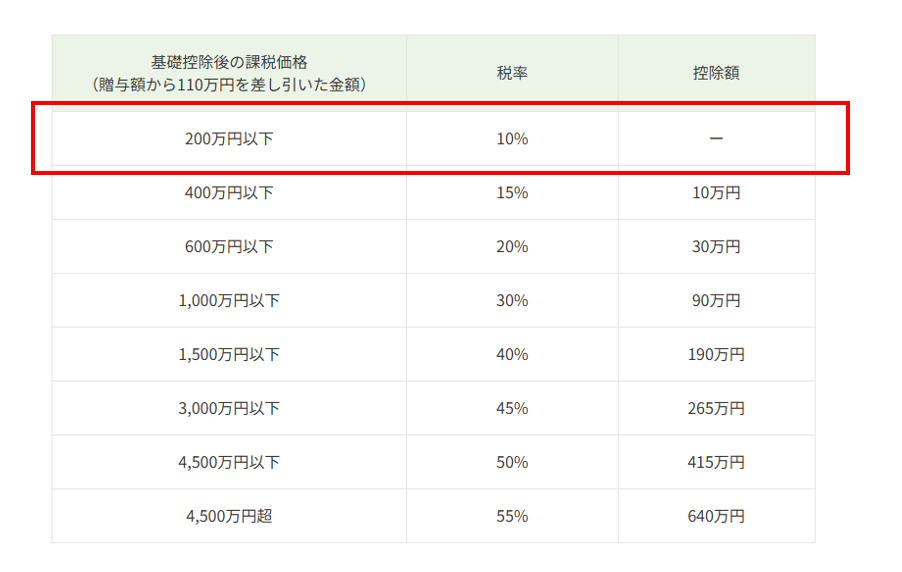Click the 30万円 deduction cell

(x=716, y=247)
